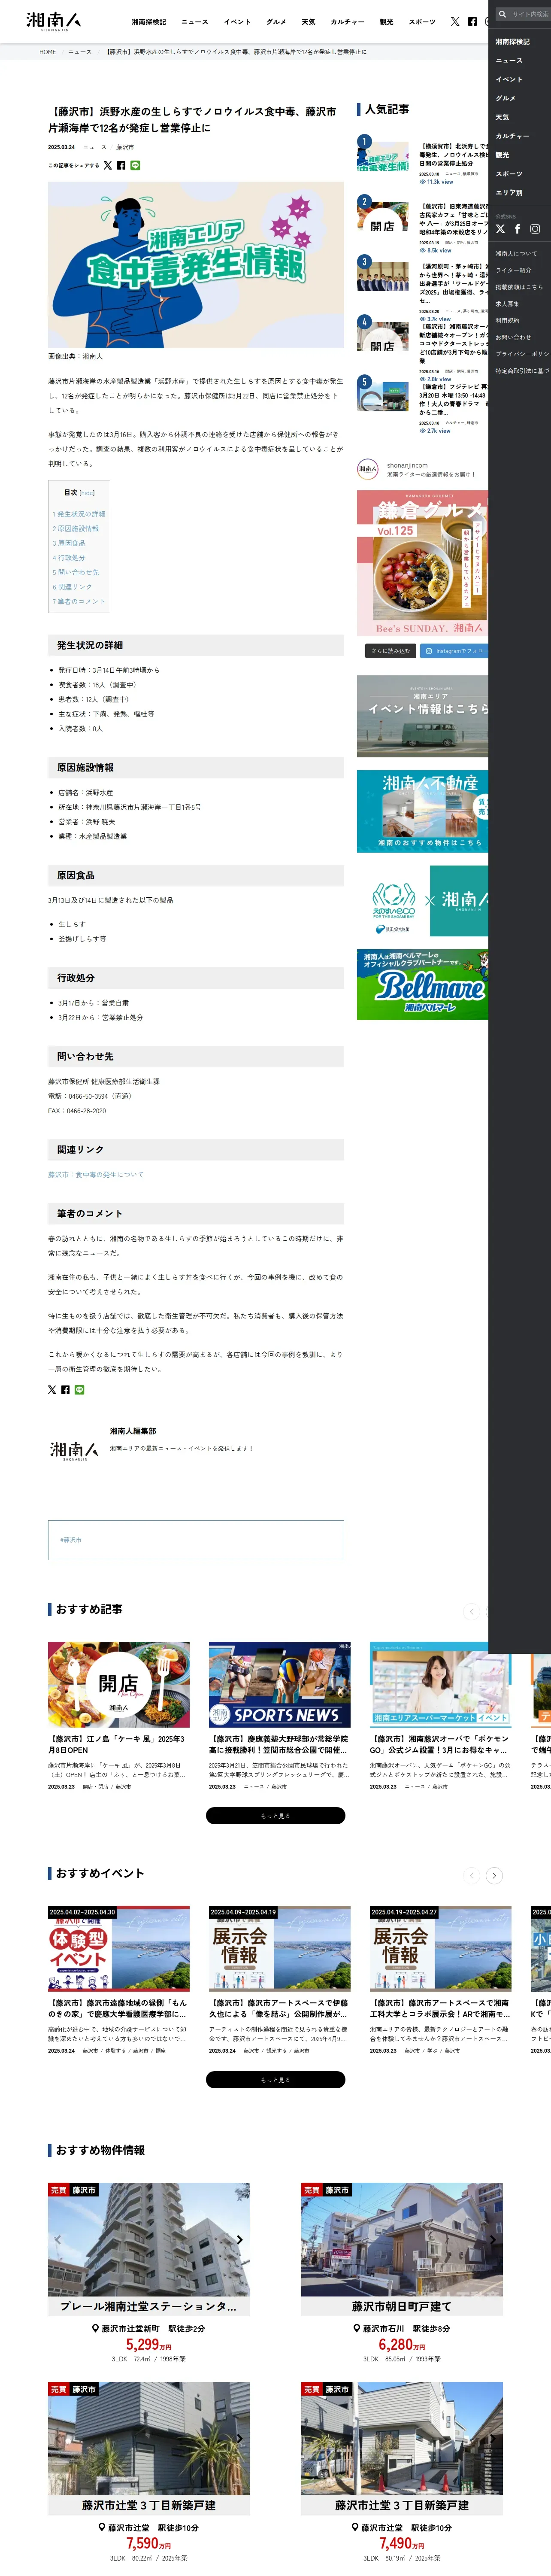
Task: Click the 湘南人 logo in the header
Action: (x=54, y=21)
